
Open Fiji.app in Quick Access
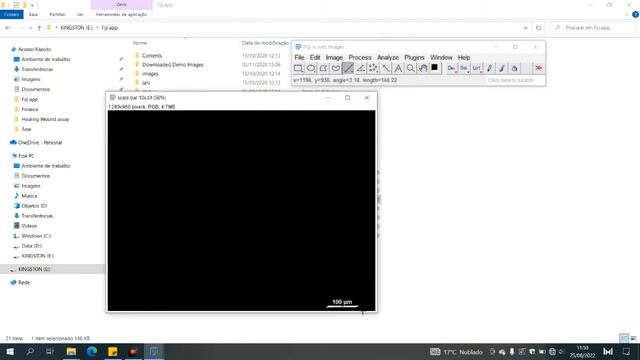(29, 99)
